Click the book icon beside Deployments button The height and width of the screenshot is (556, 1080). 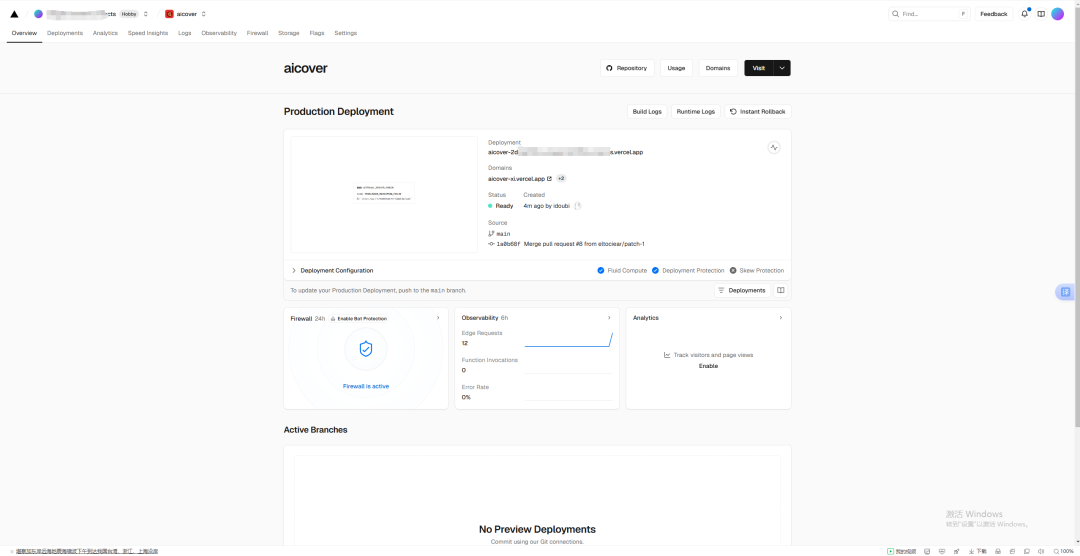(x=781, y=290)
